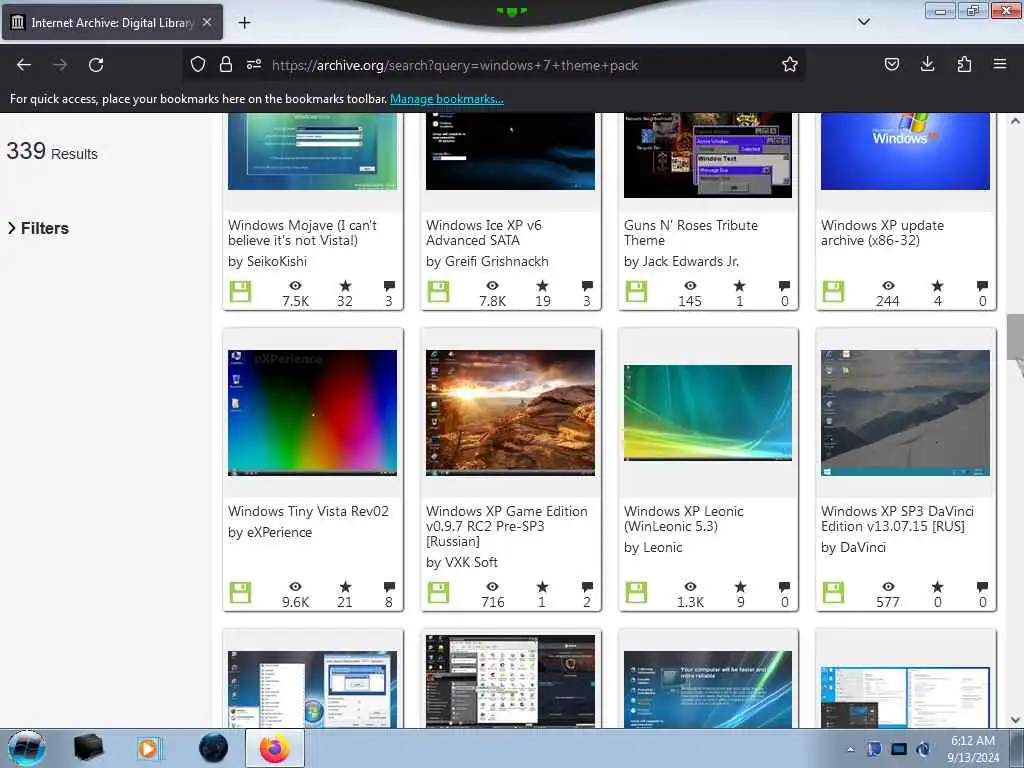Open Windows XP Game Edition title
Image resolution: width=1024 pixels, height=768 pixels.
tap(507, 526)
